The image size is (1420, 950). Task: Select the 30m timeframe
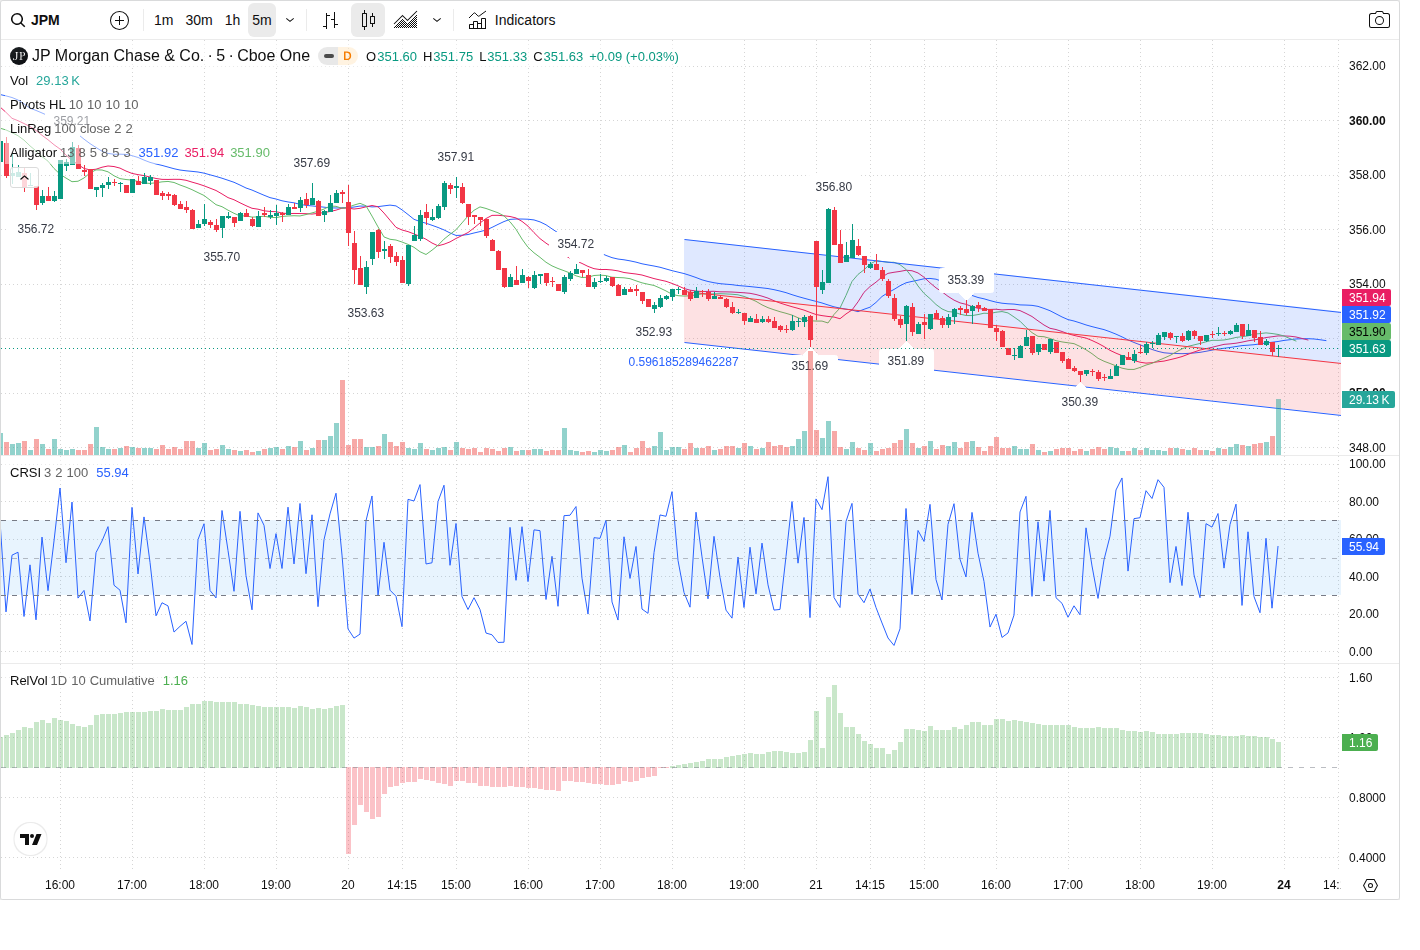199,20
